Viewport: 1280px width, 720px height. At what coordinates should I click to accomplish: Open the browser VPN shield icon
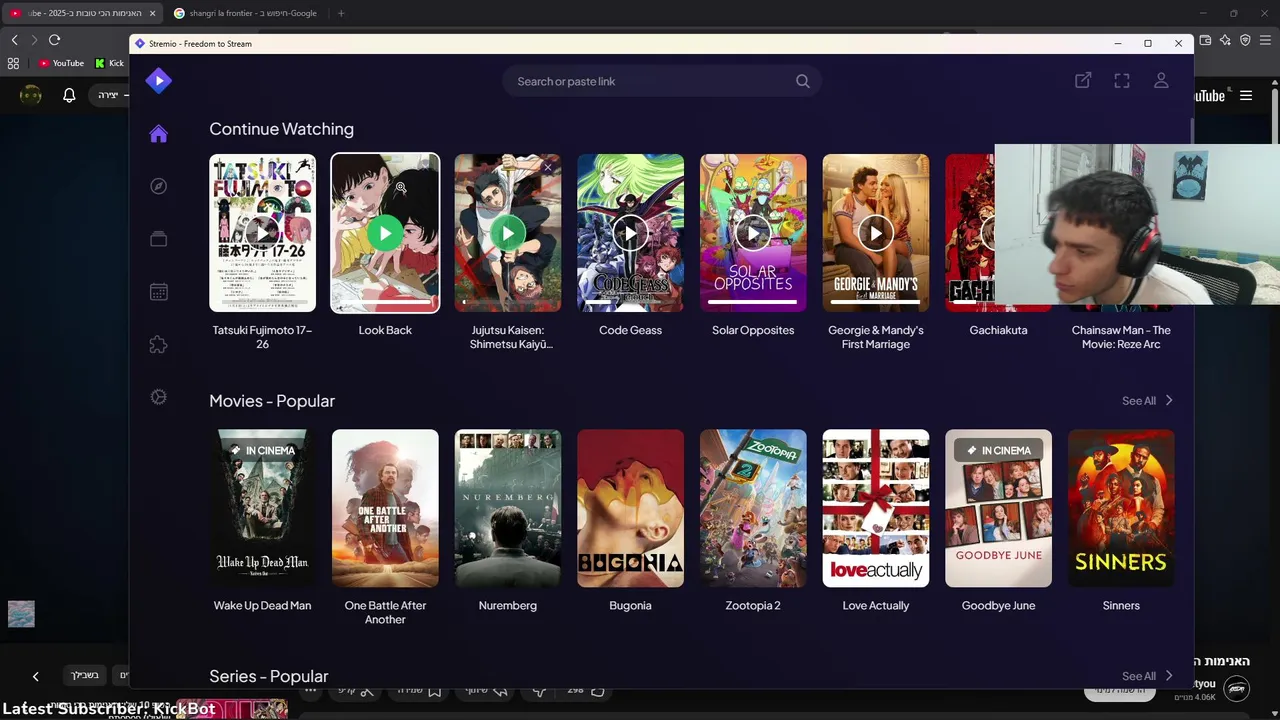click(1245, 40)
